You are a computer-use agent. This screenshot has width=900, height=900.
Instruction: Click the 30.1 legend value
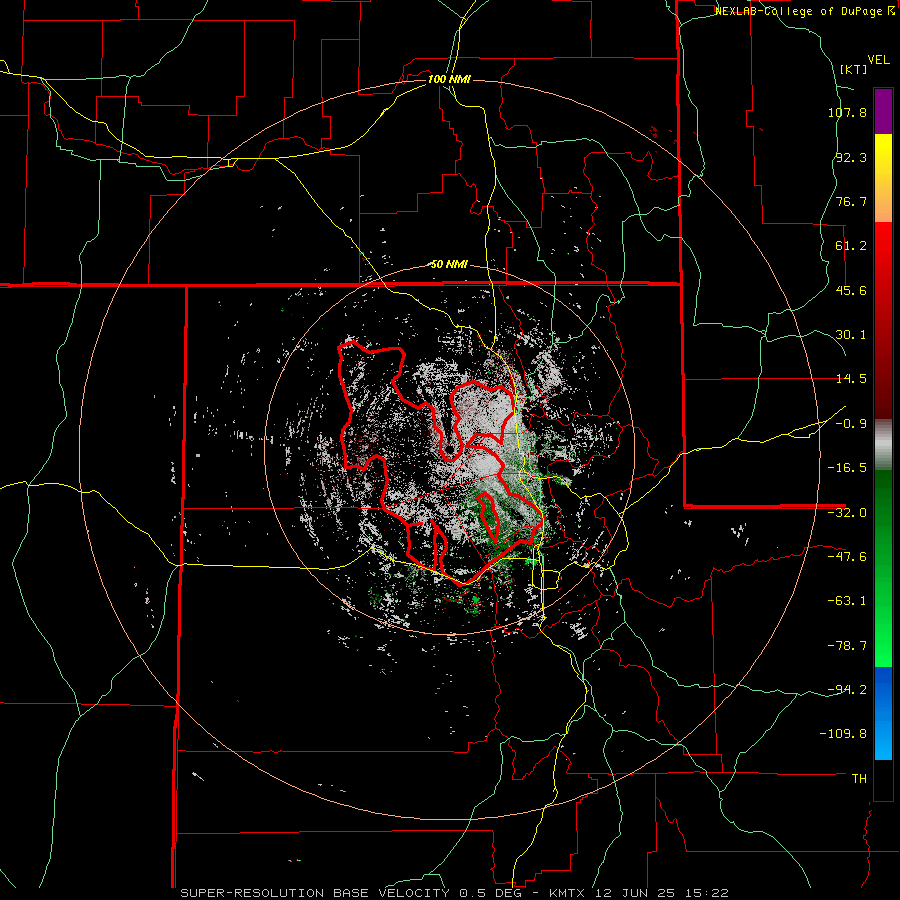(x=851, y=335)
